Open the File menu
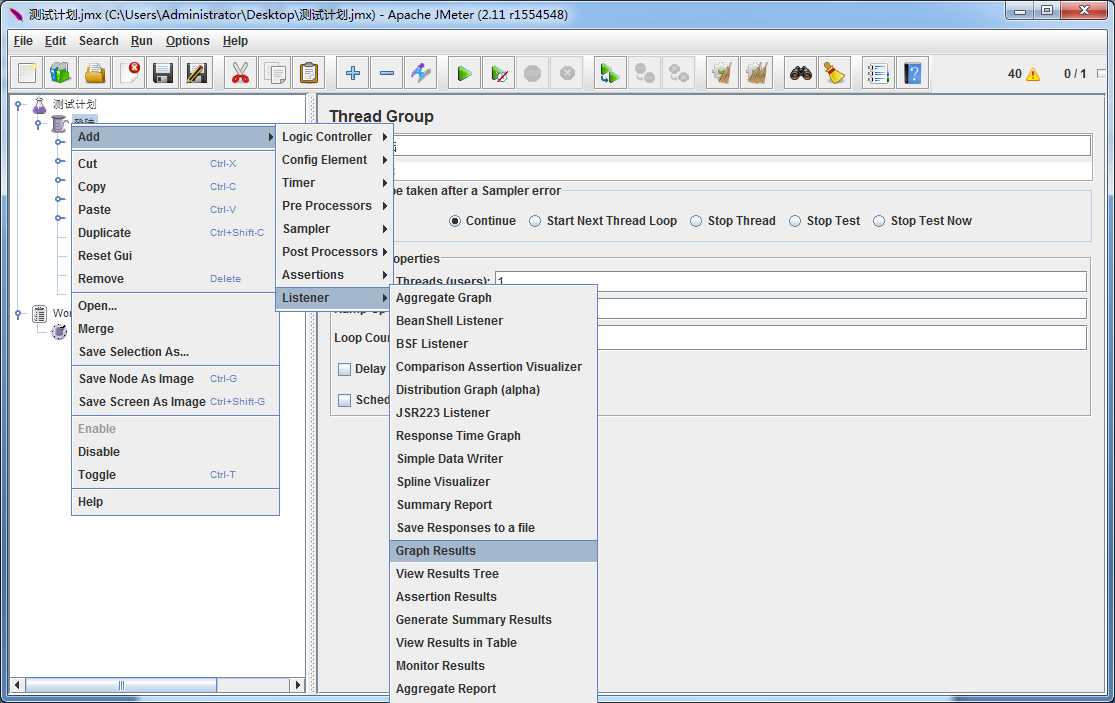Image resolution: width=1115 pixels, height=703 pixels. pyautogui.click(x=23, y=41)
